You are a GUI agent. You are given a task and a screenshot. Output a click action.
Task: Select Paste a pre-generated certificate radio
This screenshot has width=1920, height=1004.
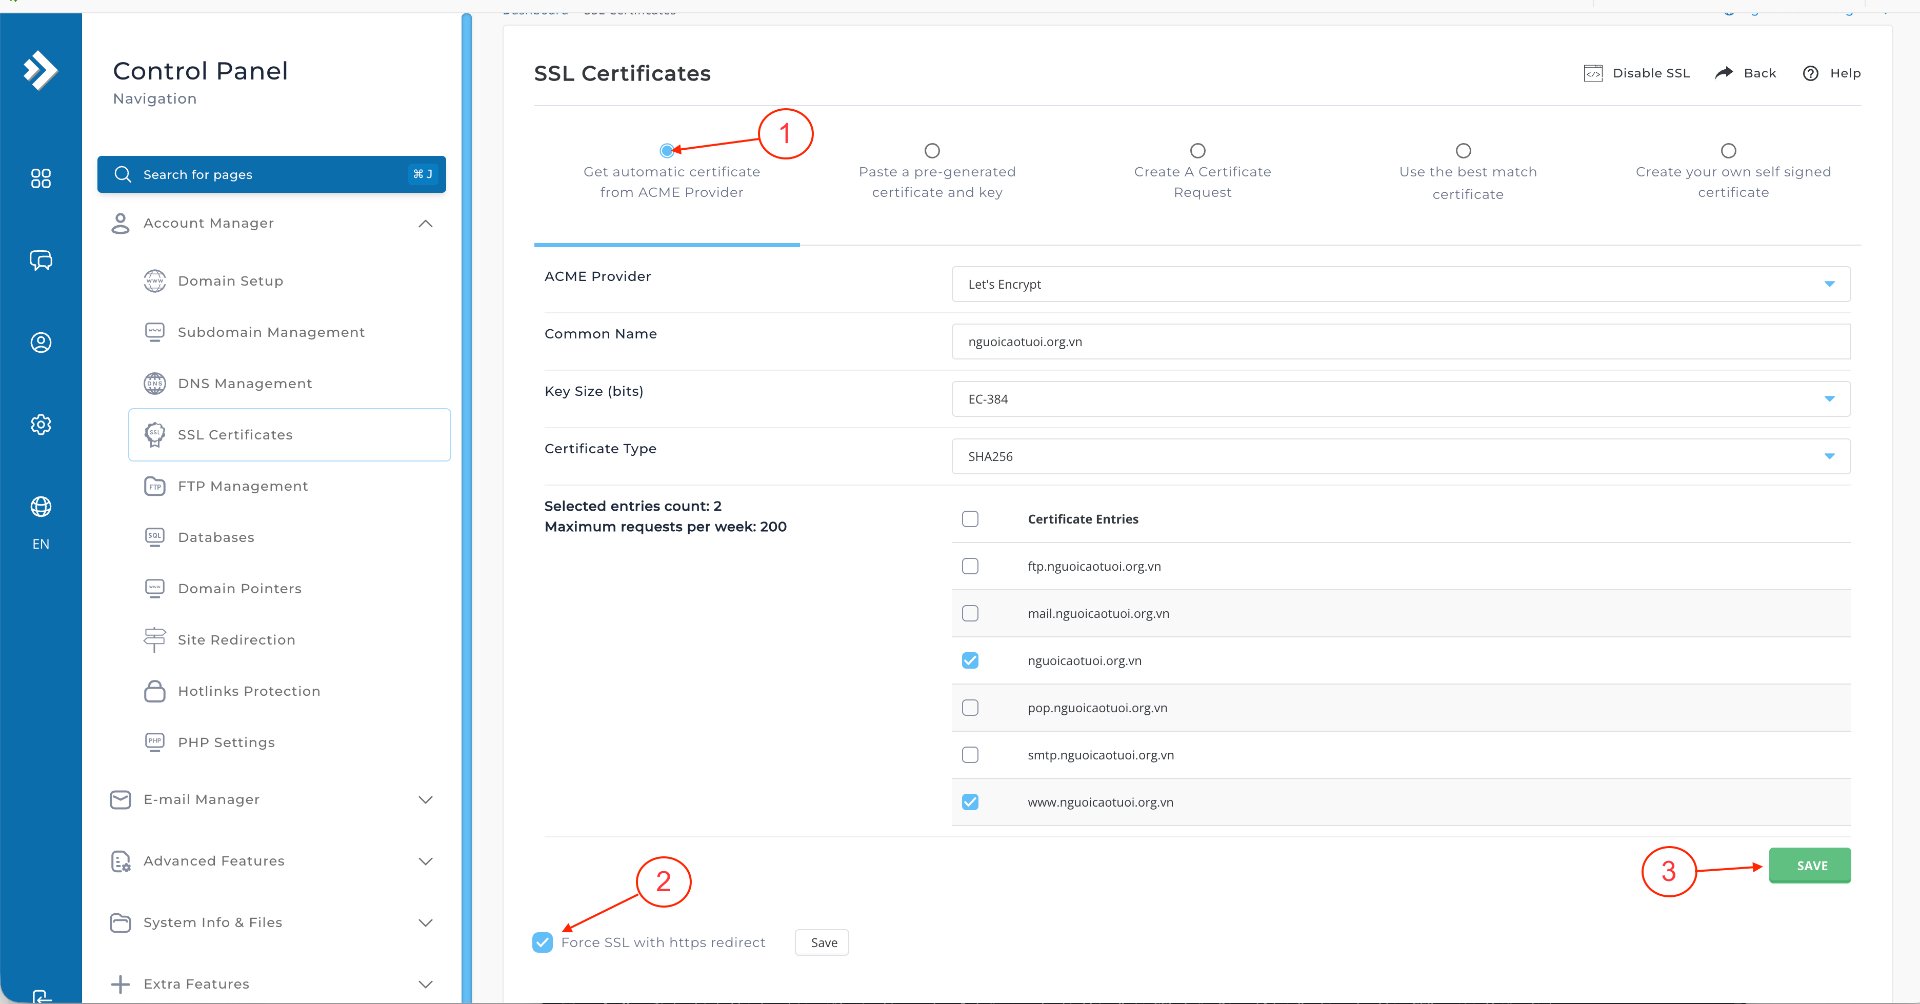[932, 151]
